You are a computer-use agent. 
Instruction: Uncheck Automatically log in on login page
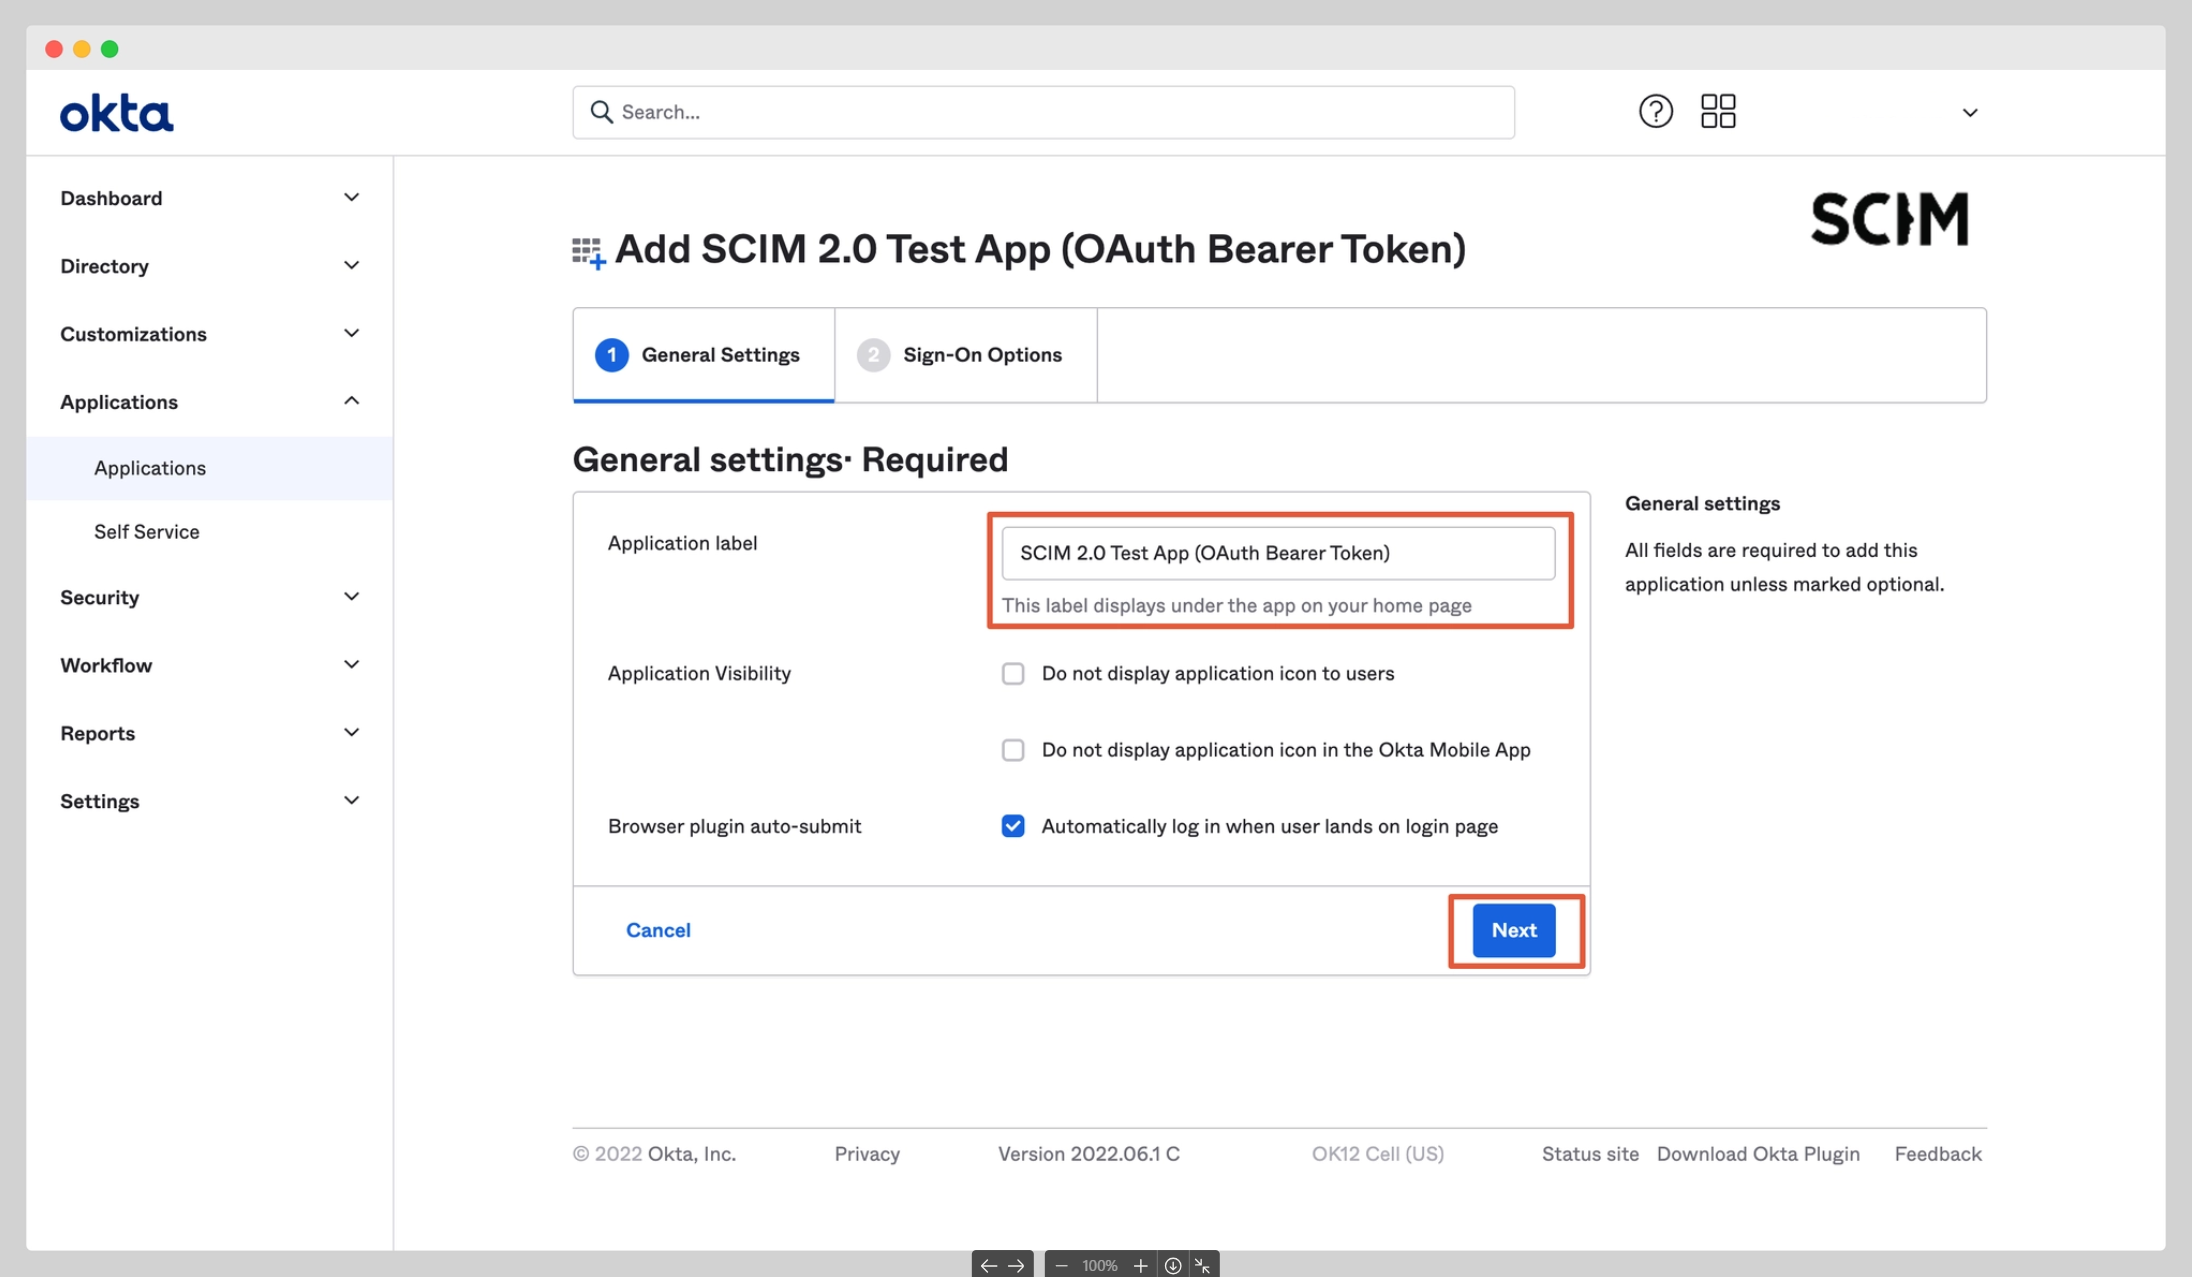(x=1013, y=826)
